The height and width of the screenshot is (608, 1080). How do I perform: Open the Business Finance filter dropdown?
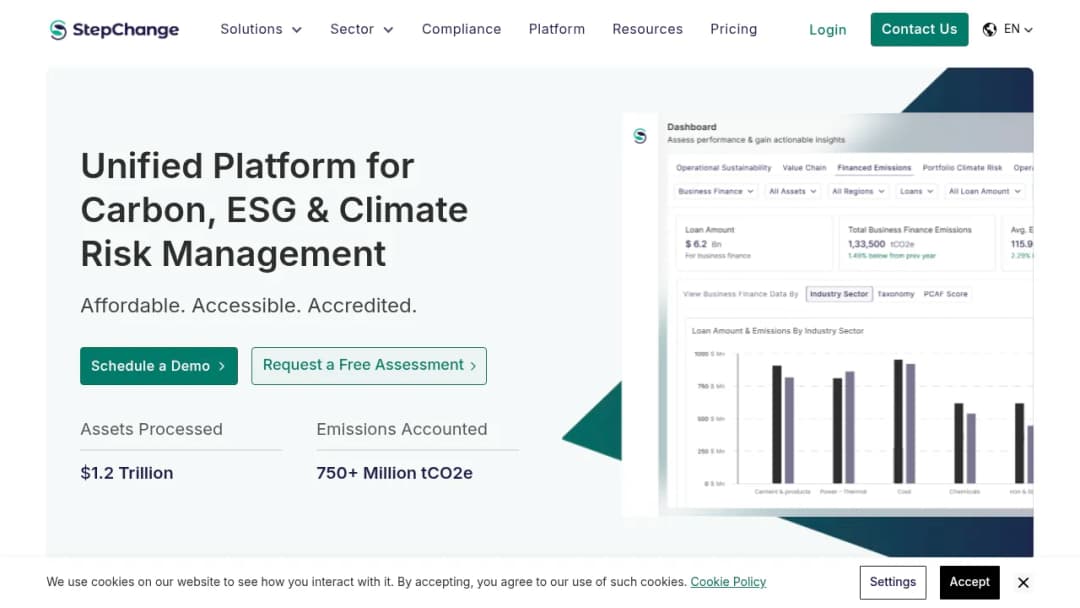click(716, 191)
